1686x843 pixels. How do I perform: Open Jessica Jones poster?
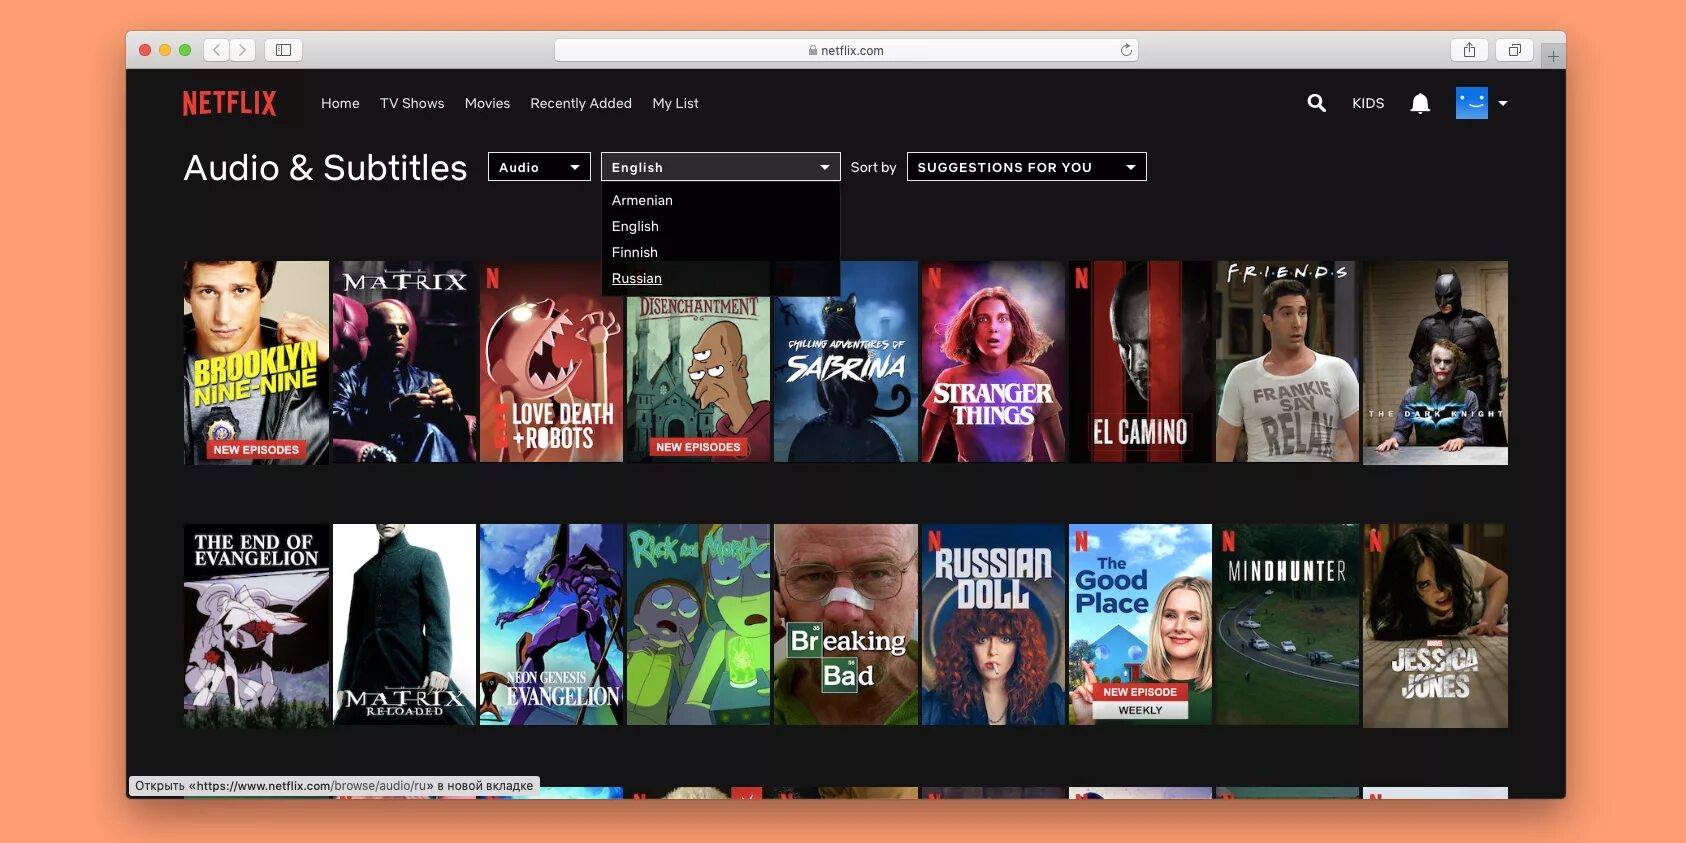(1435, 626)
